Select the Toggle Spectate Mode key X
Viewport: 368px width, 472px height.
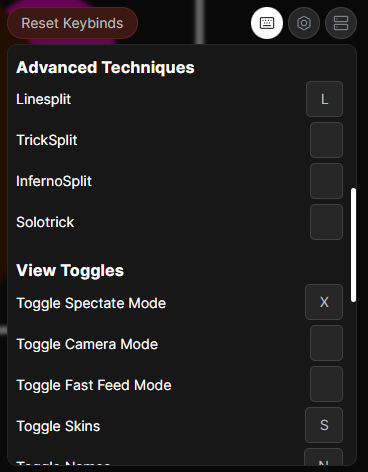(x=324, y=302)
